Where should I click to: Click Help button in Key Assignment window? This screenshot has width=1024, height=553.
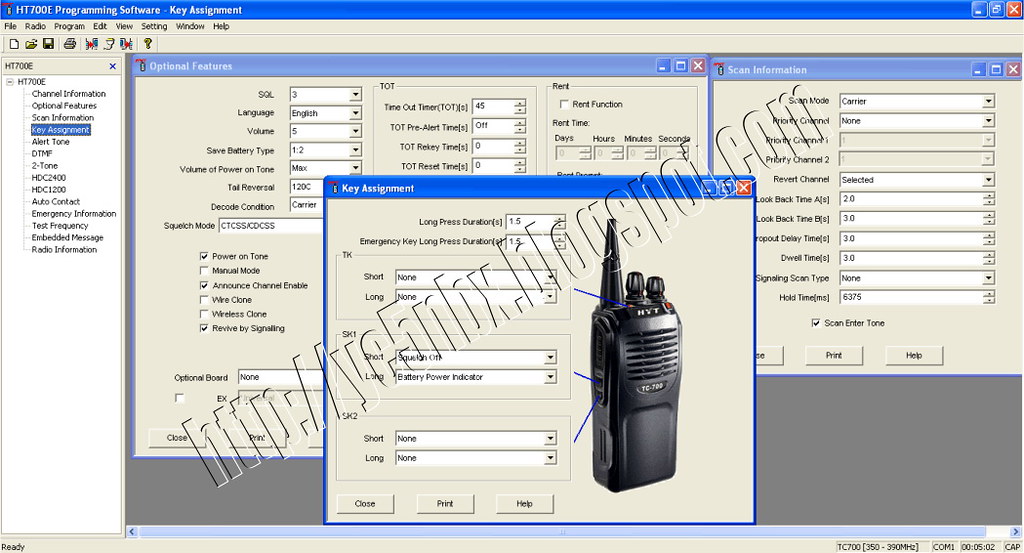[524, 503]
